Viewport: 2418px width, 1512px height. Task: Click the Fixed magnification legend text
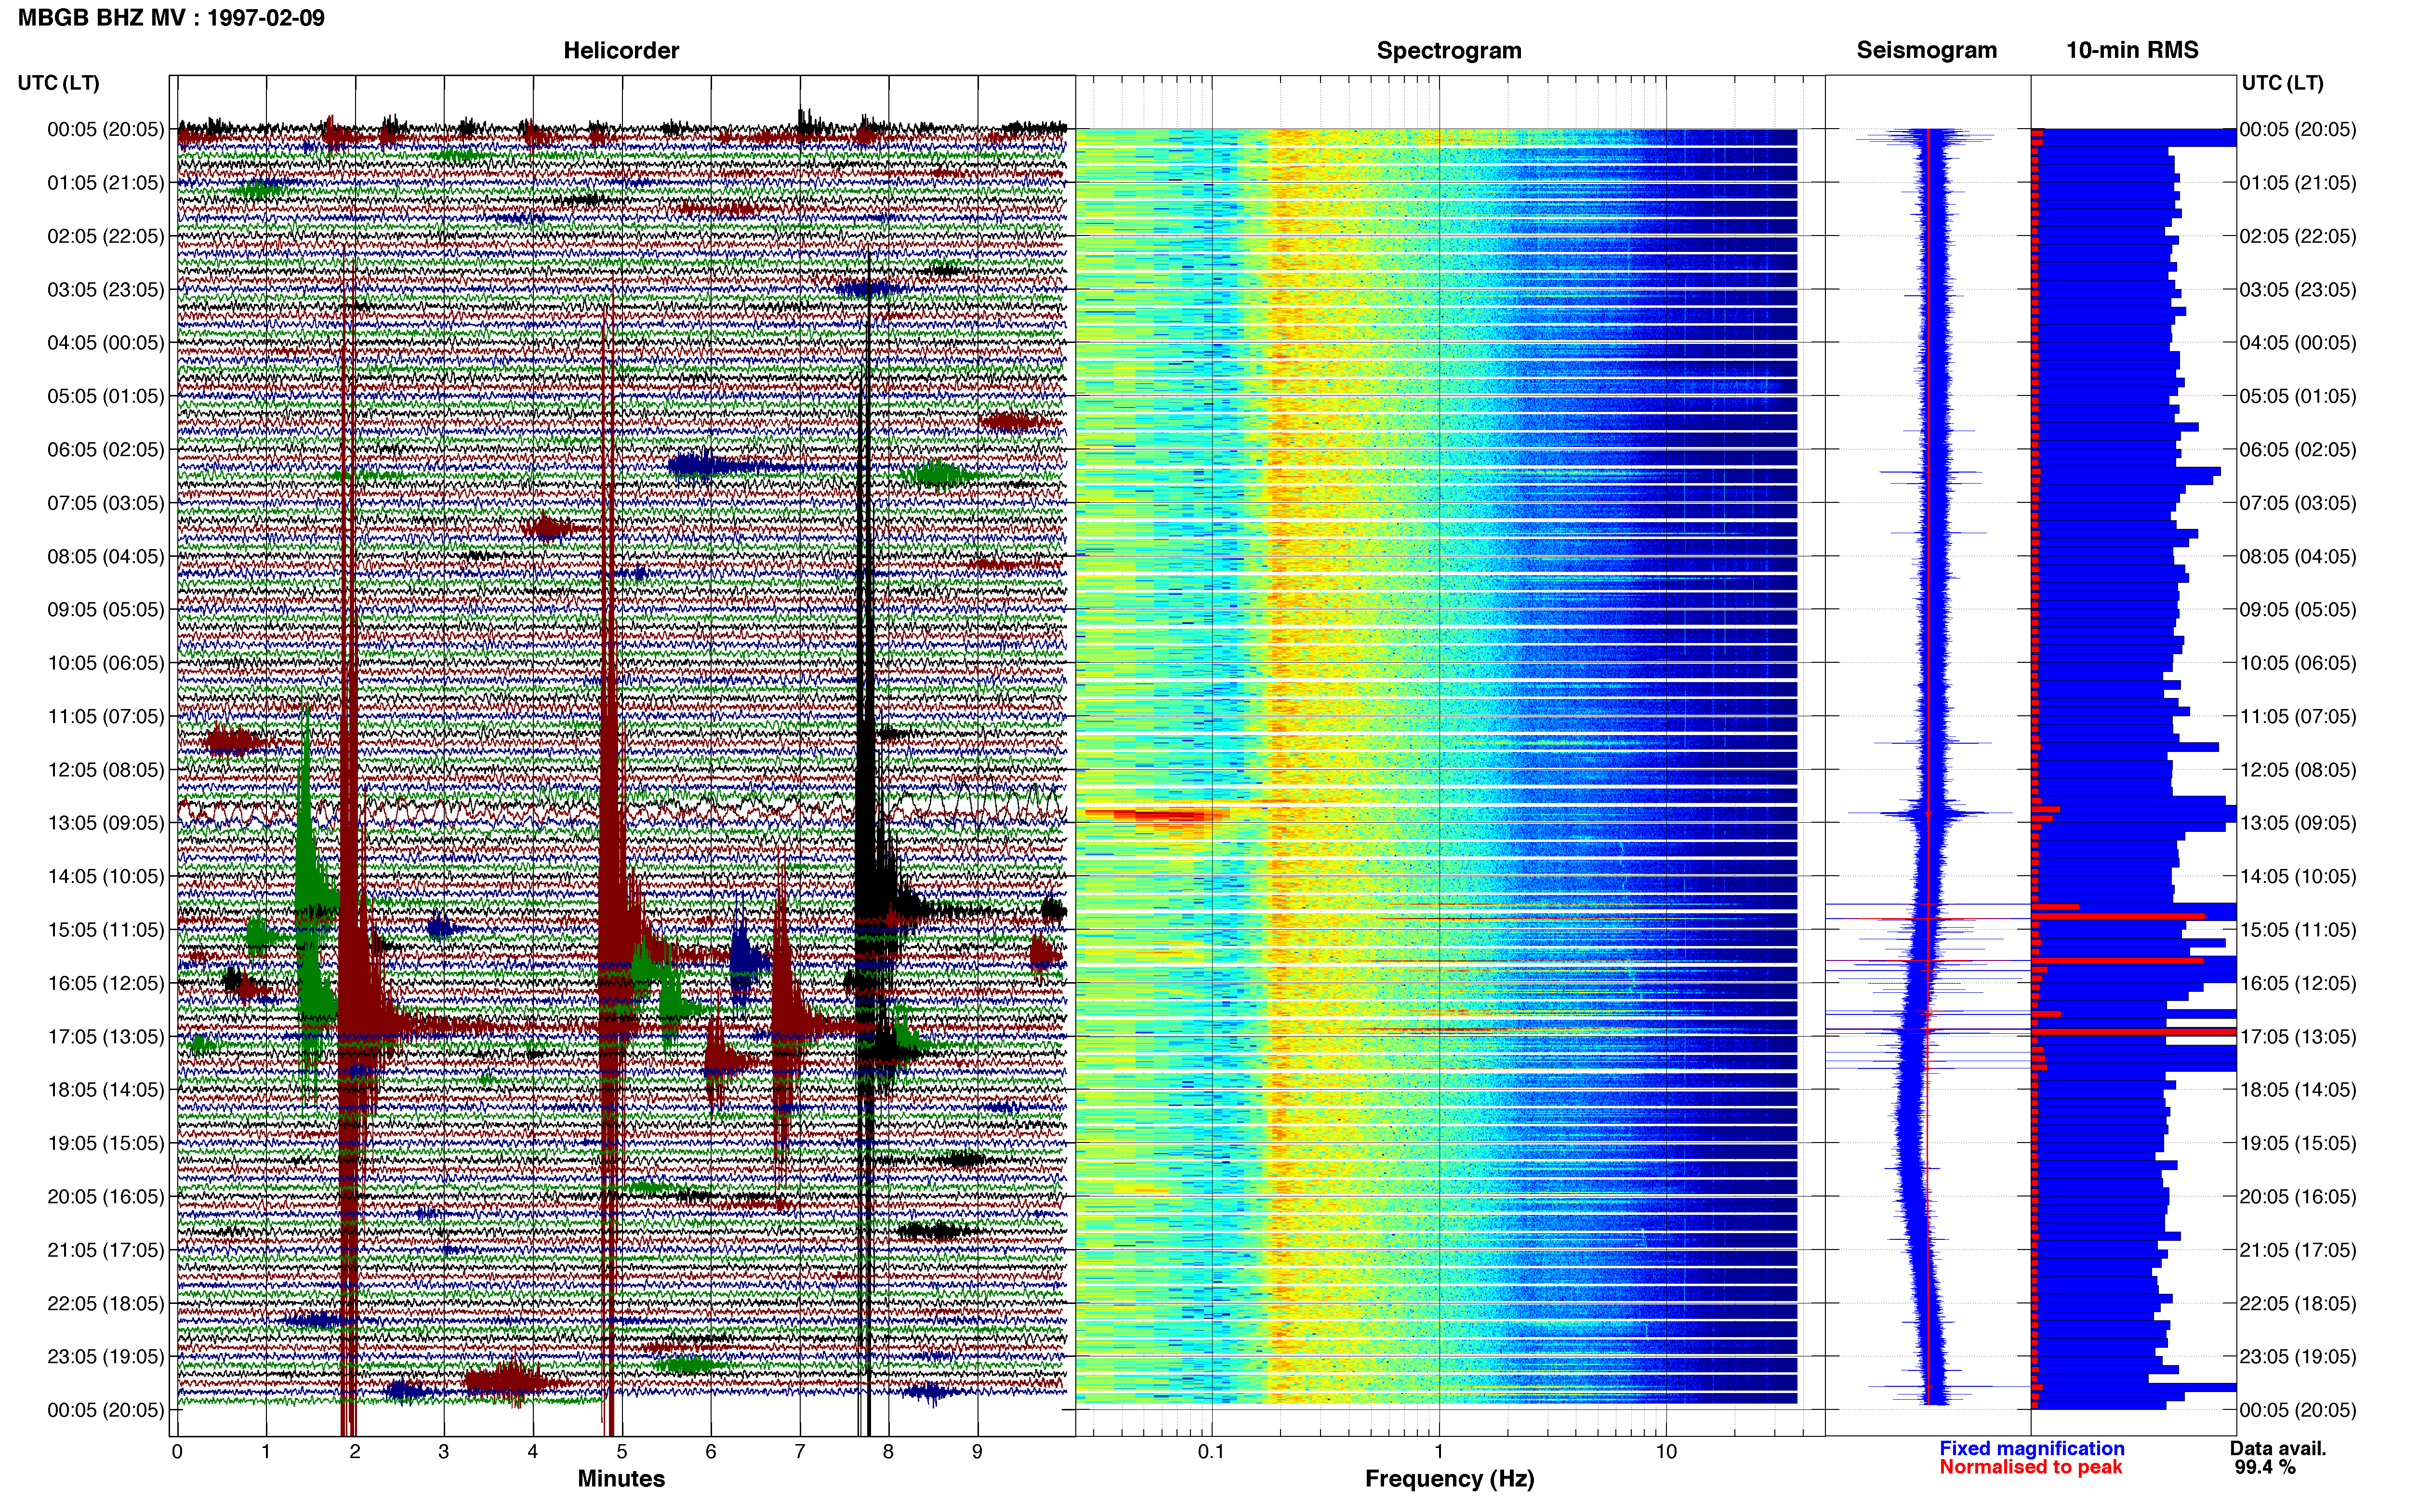(x=2032, y=1448)
